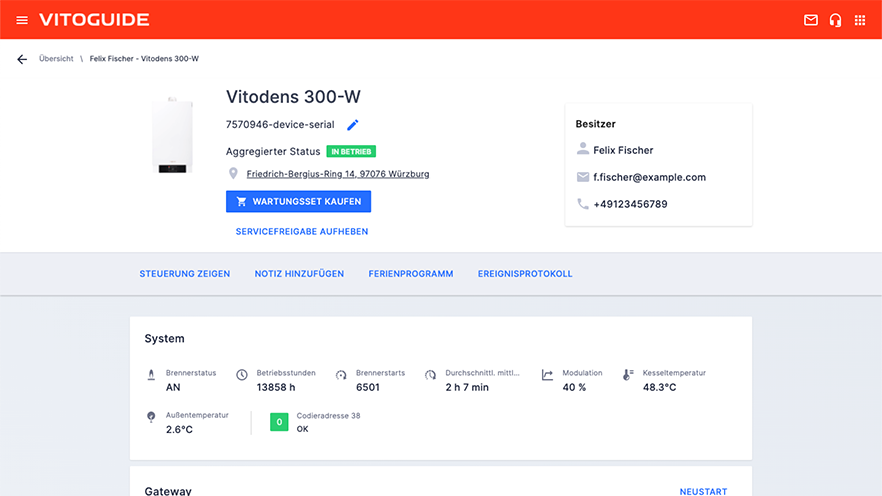Open the apps grid icon
The image size is (882, 496).
coord(860,20)
